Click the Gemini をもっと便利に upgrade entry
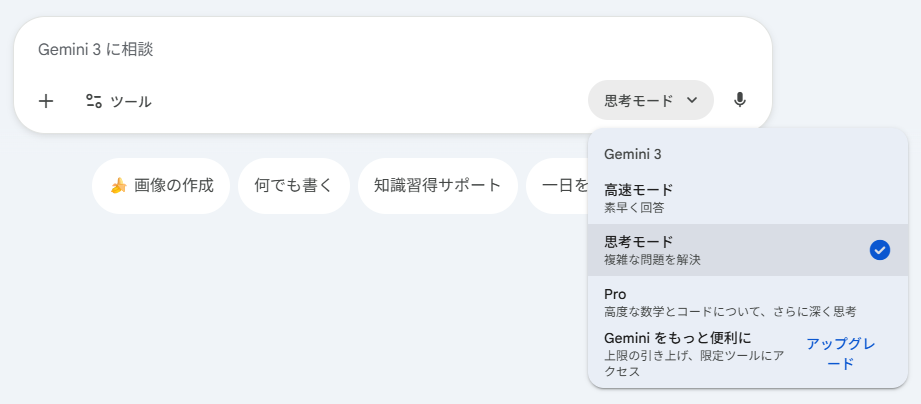Screen dimensions: 921x404 pos(678,338)
